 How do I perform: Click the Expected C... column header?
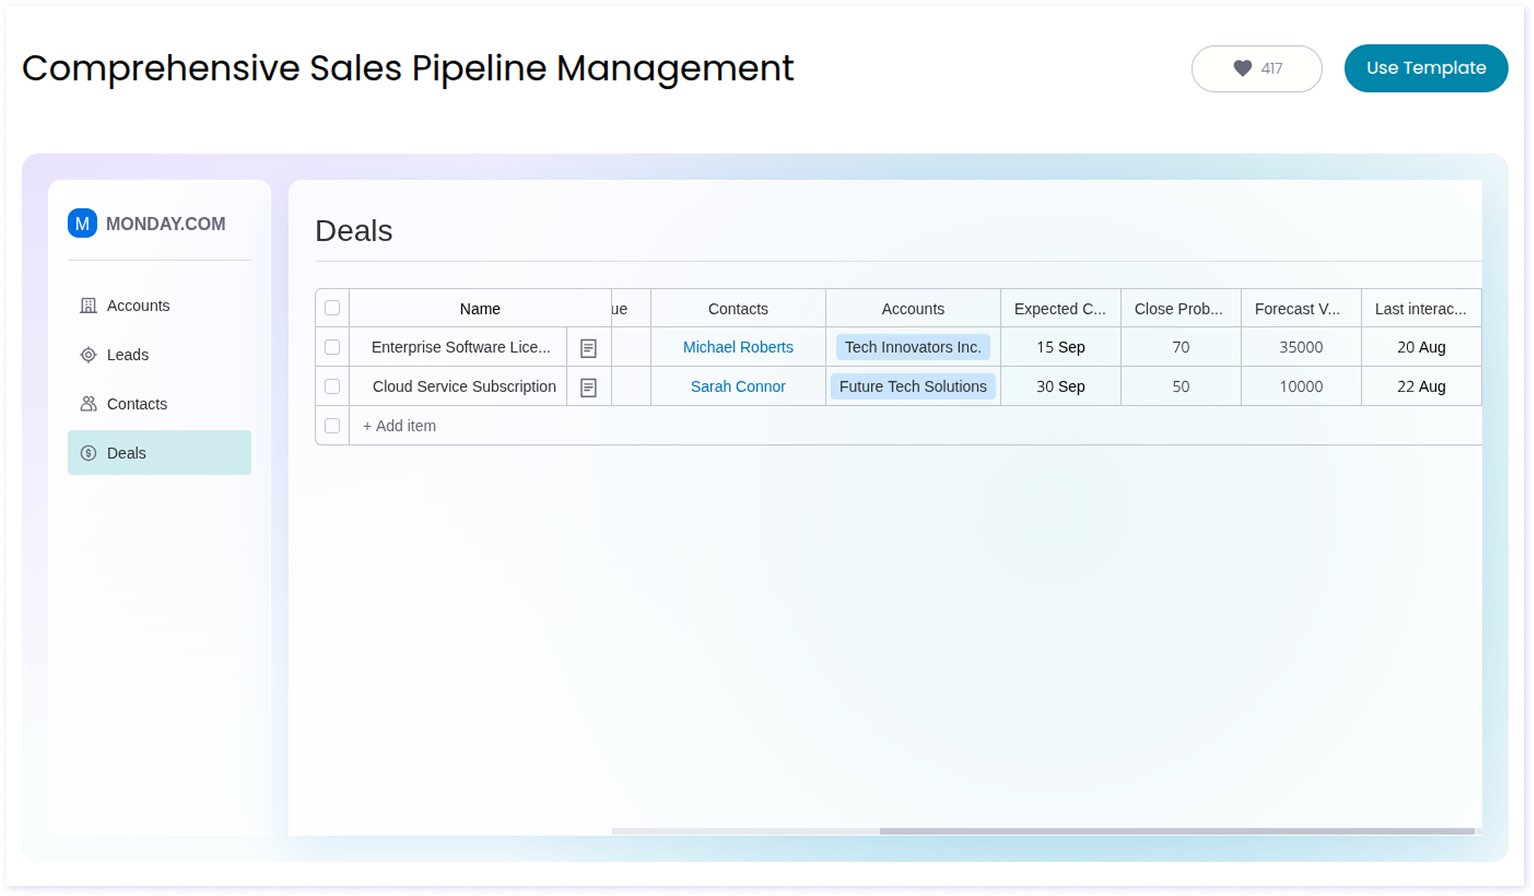pos(1060,309)
